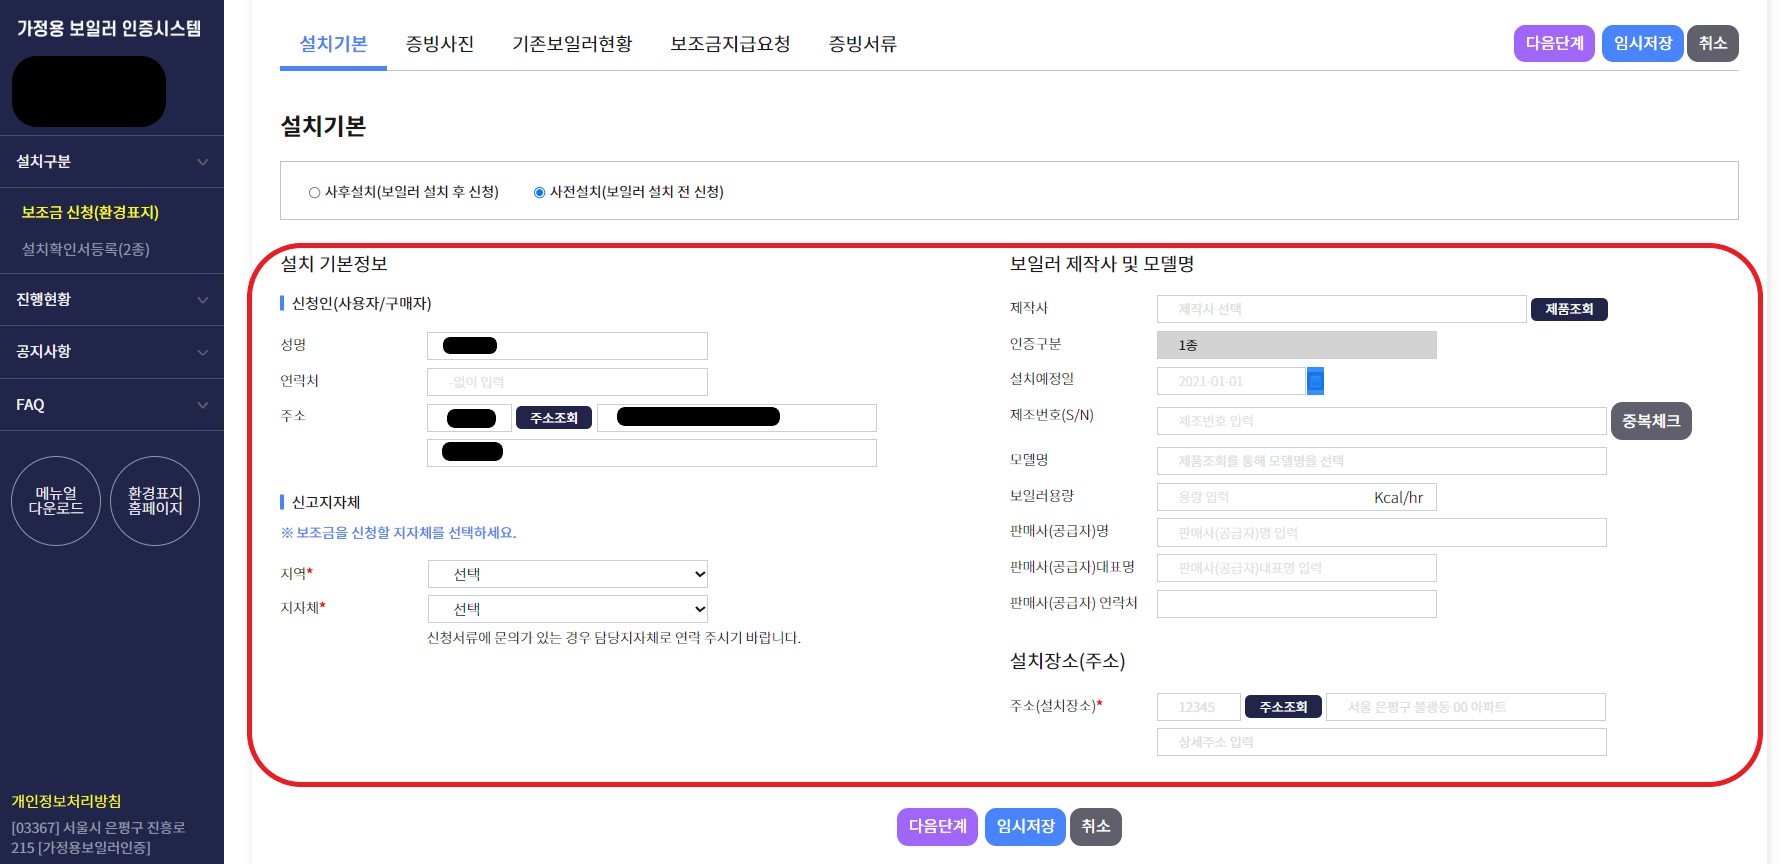Click the installation postal code field 12345
This screenshot has height=864, width=1781.
1199,707
